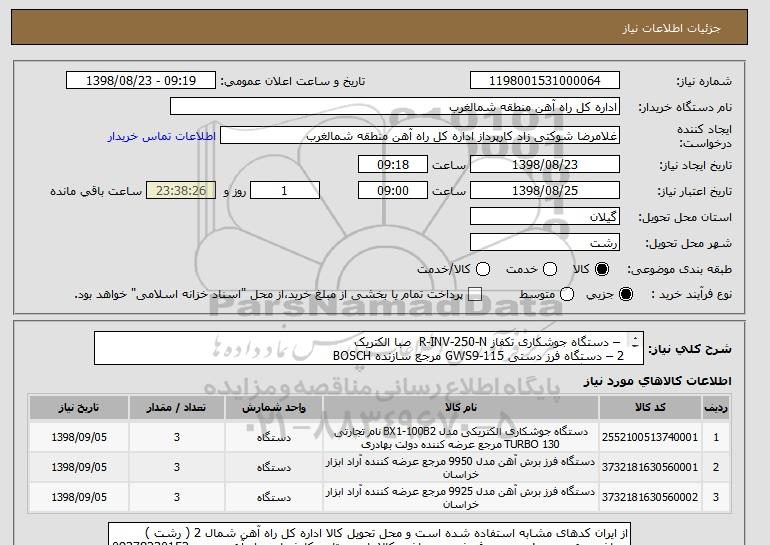This screenshot has height=545, width=770.
Task: Click the جزئیات اطلاعات نیاز header title
Action: (671, 28)
